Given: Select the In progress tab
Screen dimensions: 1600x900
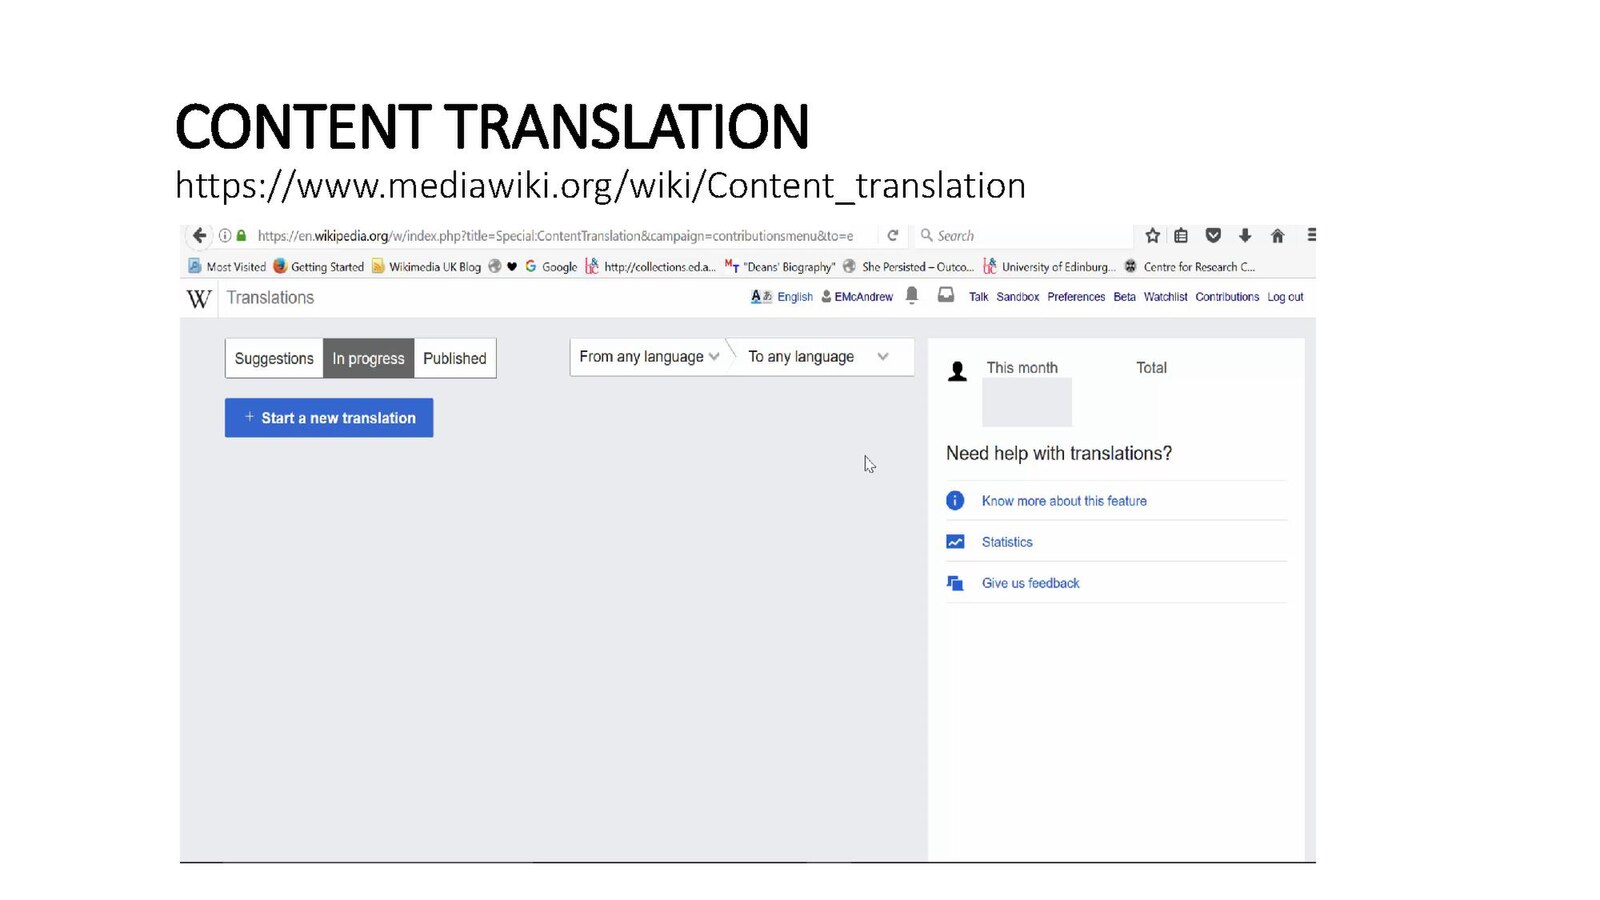Looking at the screenshot, I should click(x=368, y=358).
